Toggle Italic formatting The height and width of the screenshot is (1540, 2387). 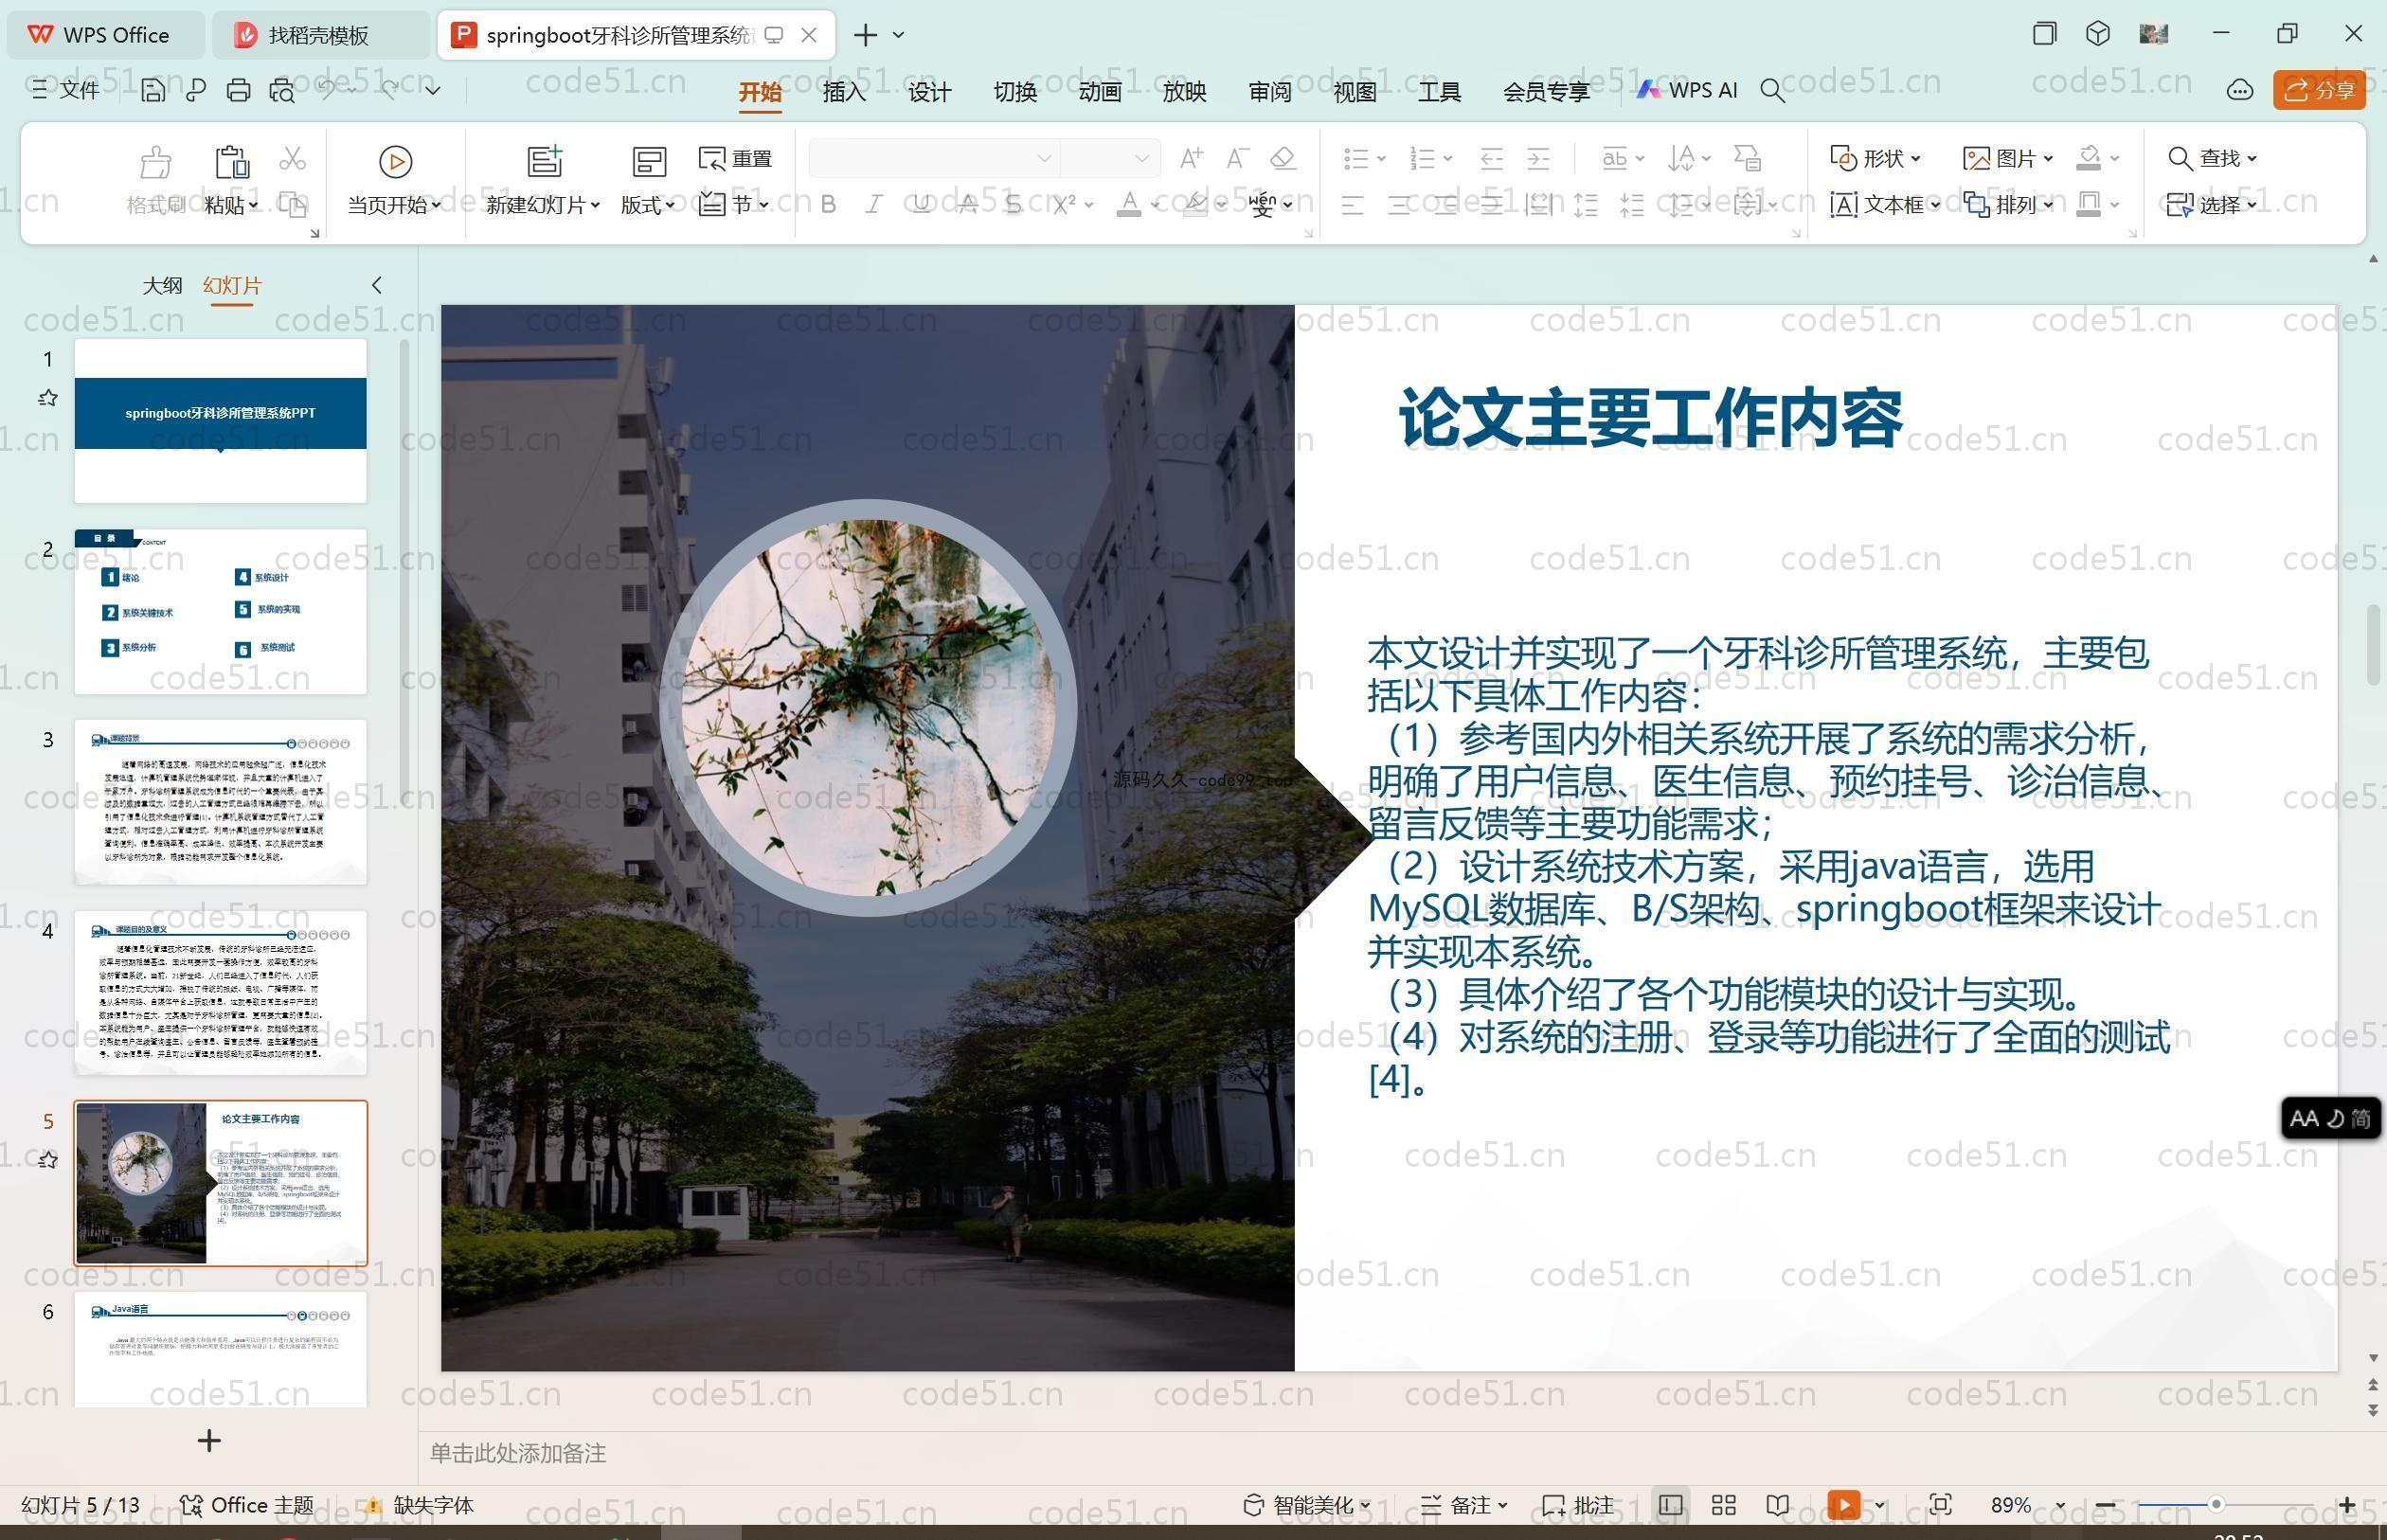coord(874,205)
